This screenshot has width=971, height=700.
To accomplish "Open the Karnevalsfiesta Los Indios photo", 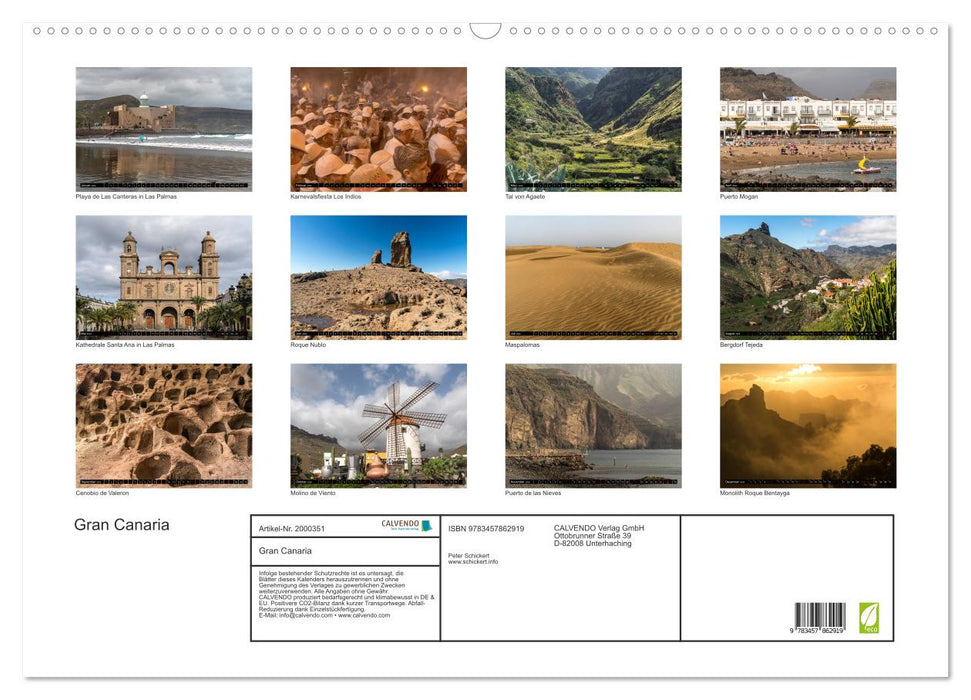I will pyautogui.click(x=378, y=128).
